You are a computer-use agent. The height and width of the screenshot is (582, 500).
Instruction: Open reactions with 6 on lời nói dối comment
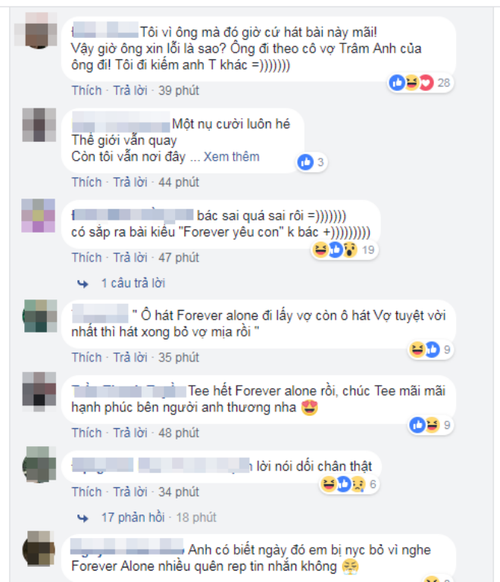point(349,484)
